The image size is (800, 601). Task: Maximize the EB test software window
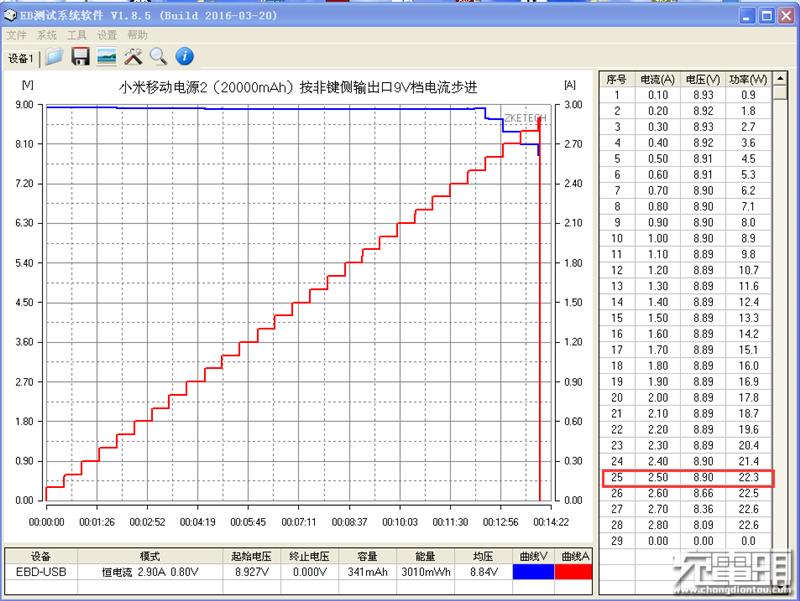click(x=766, y=16)
